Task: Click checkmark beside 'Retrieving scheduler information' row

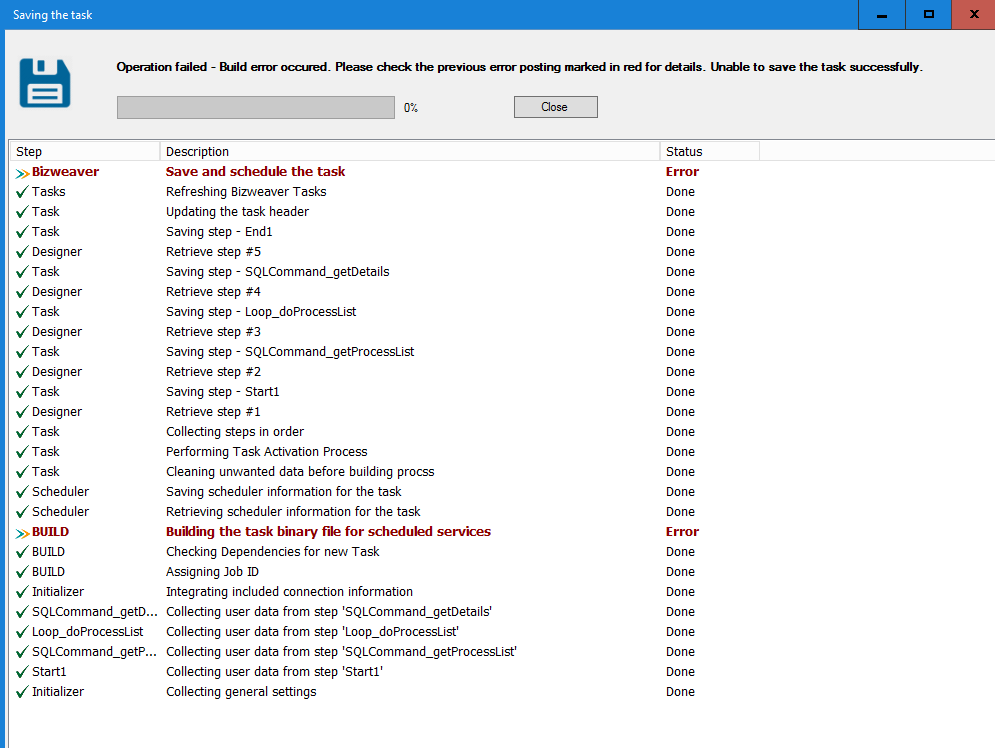Action: [x=22, y=511]
